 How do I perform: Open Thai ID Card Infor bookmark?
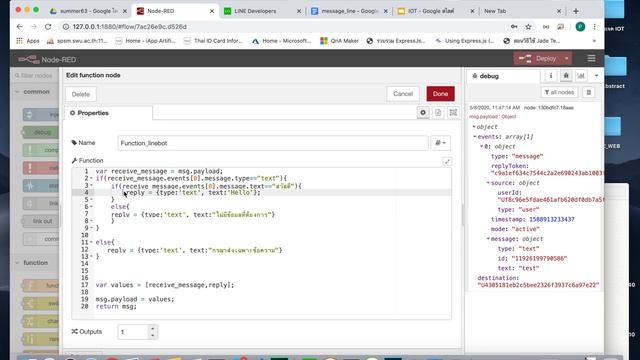click(x=213, y=41)
